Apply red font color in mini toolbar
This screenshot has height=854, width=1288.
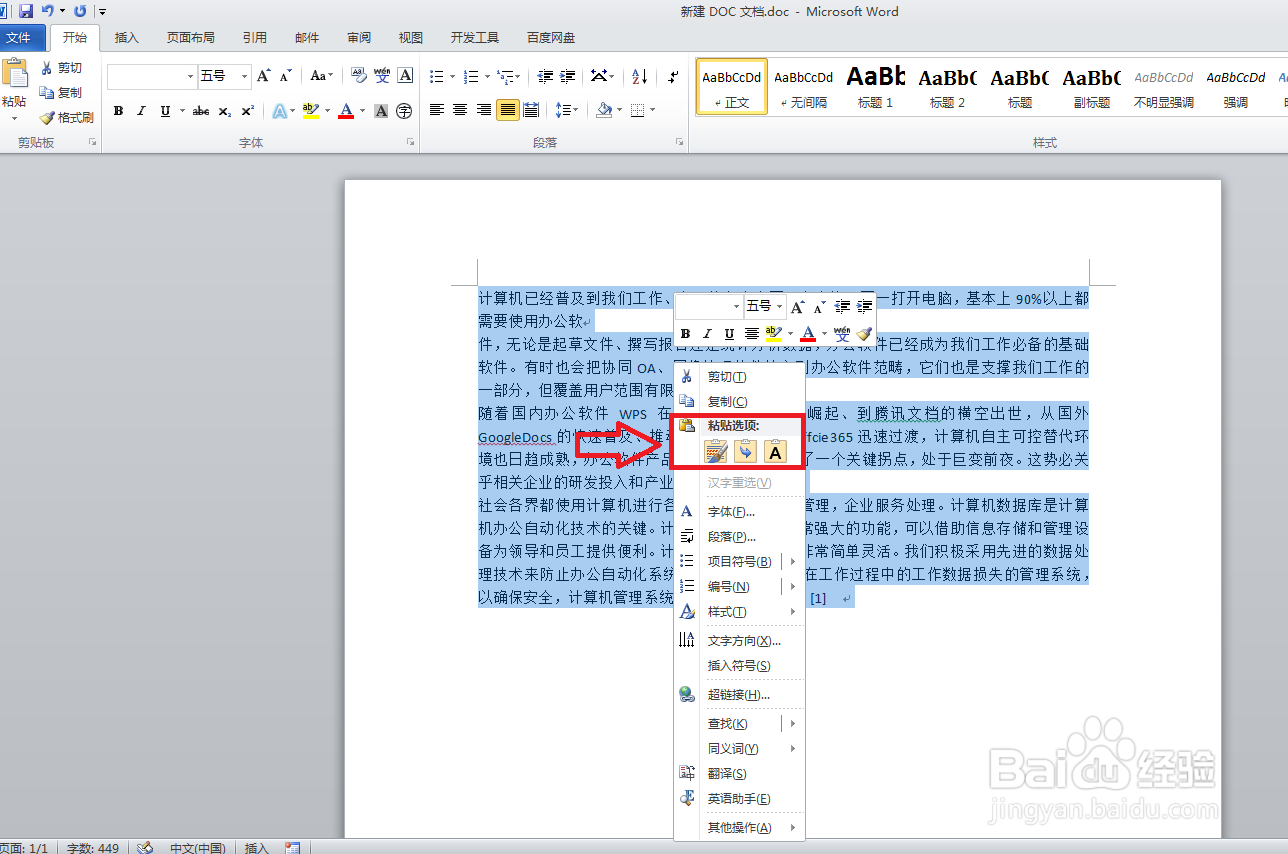[808, 333]
